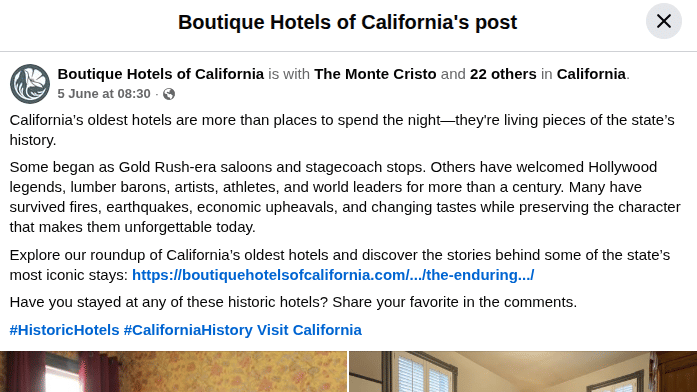Follow the #HistoricHotels hashtag
697x392 pixels.
pyautogui.click(x=64, y=330)
